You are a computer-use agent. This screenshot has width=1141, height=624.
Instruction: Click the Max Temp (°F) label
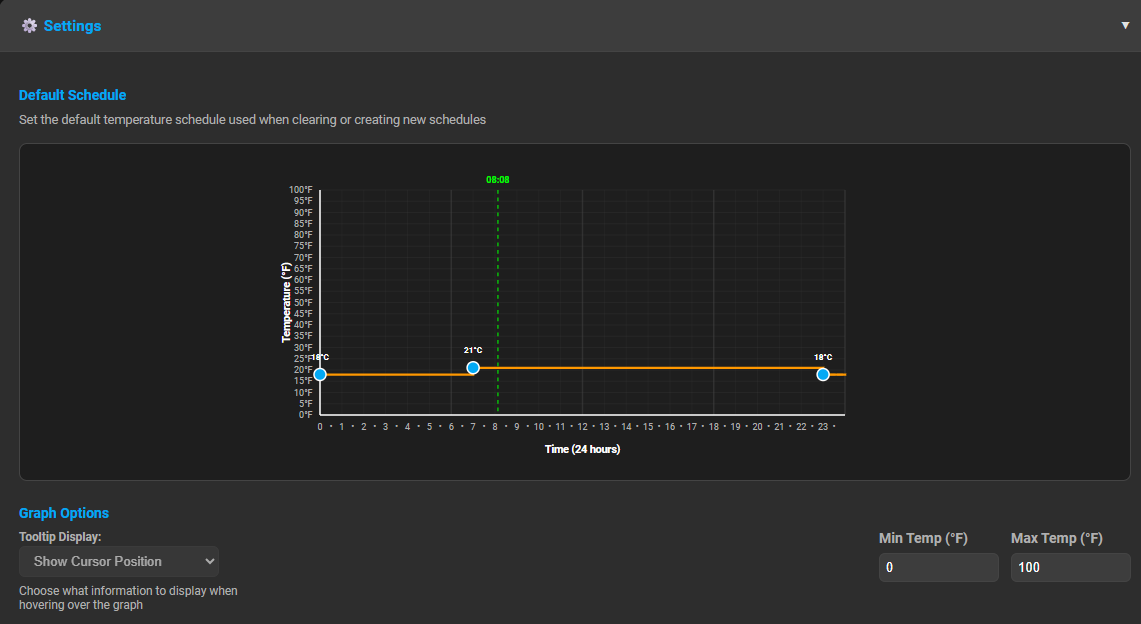(x=1057, y=538)
